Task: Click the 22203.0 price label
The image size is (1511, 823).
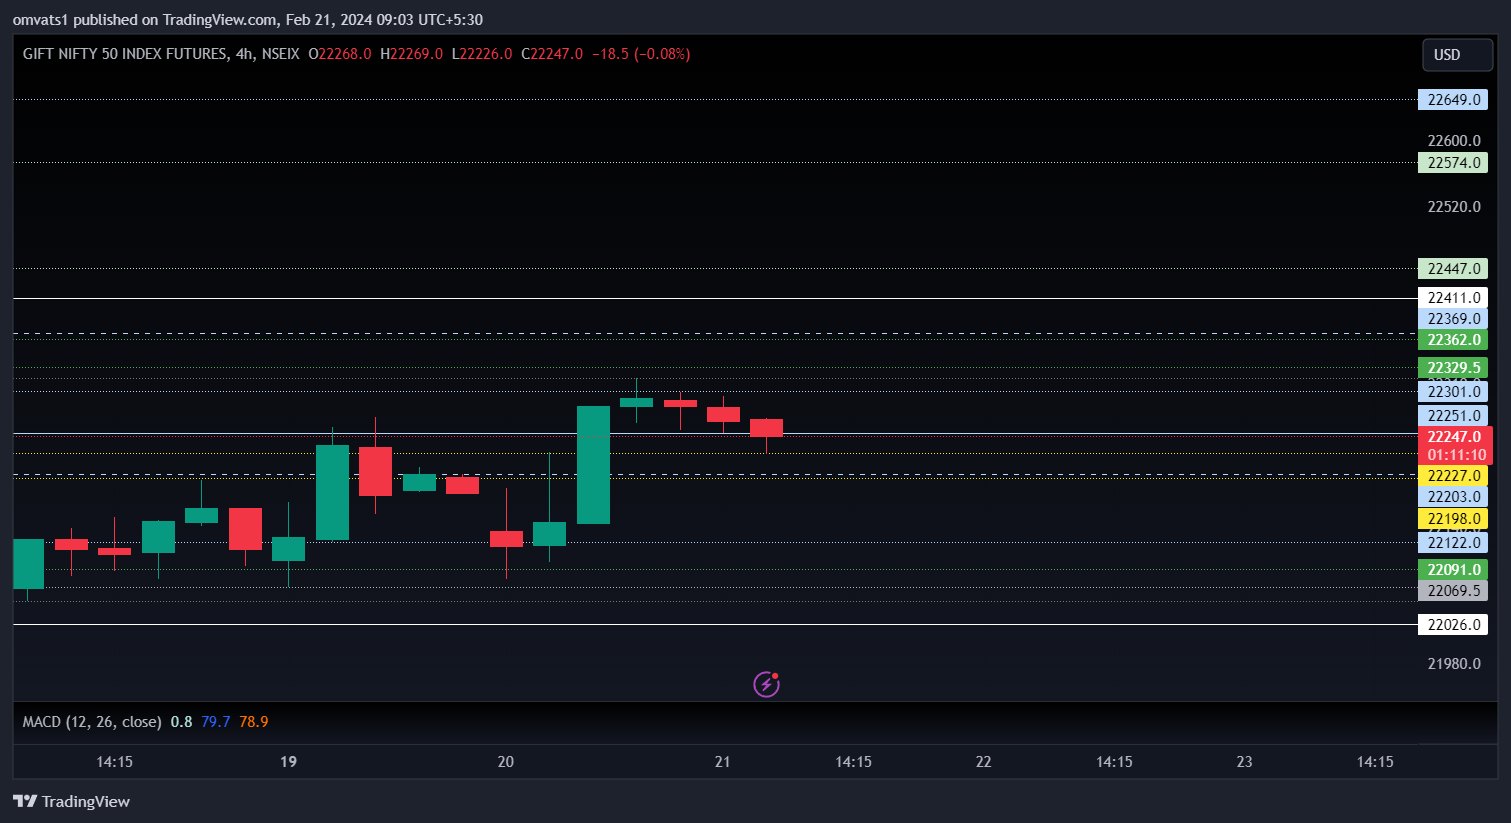Action: (1453, 497)
